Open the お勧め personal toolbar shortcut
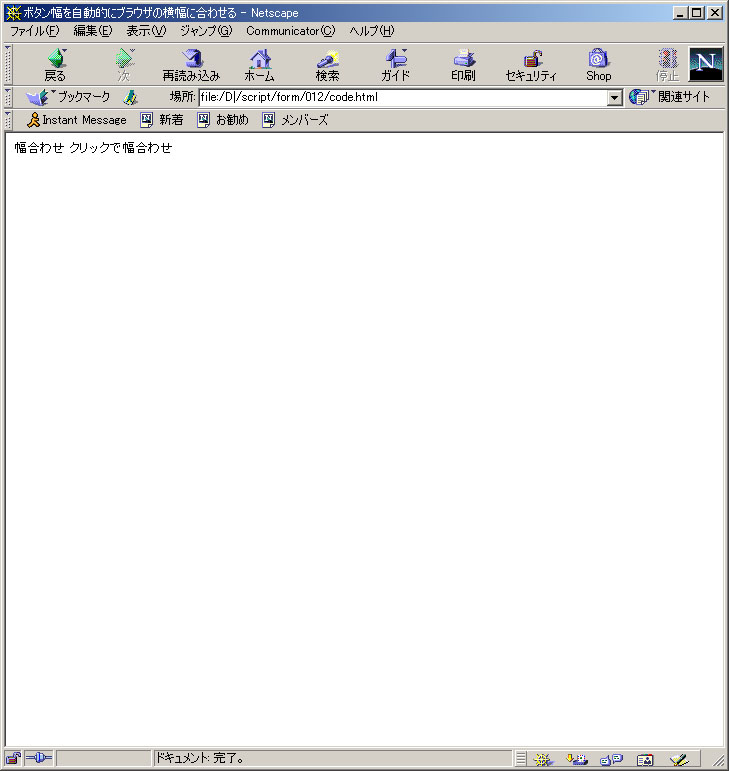The width and height of the screenshot is (729, 771). coord(223,120)
